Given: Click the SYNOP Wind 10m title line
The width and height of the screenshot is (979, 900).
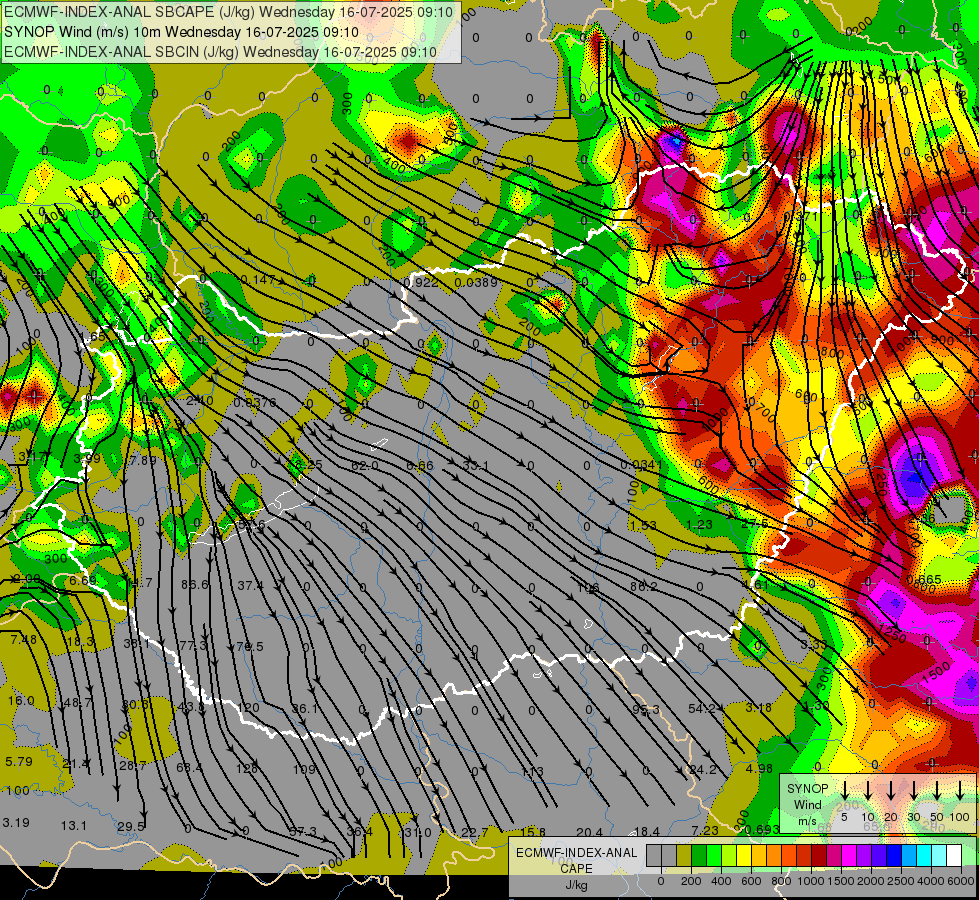Looking at the screenshot, I should [181, 32].
